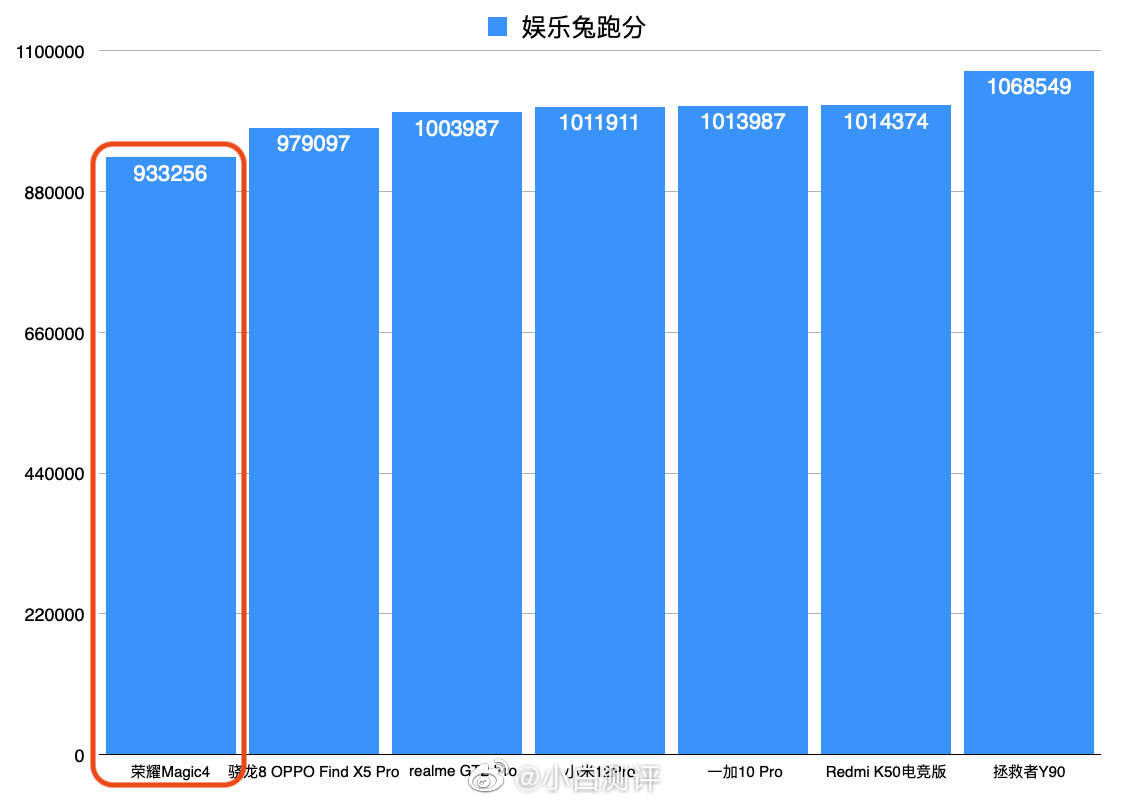
Task: Click the blue legend swatch for 娱乐兔跑分
Action: (497, 27)
